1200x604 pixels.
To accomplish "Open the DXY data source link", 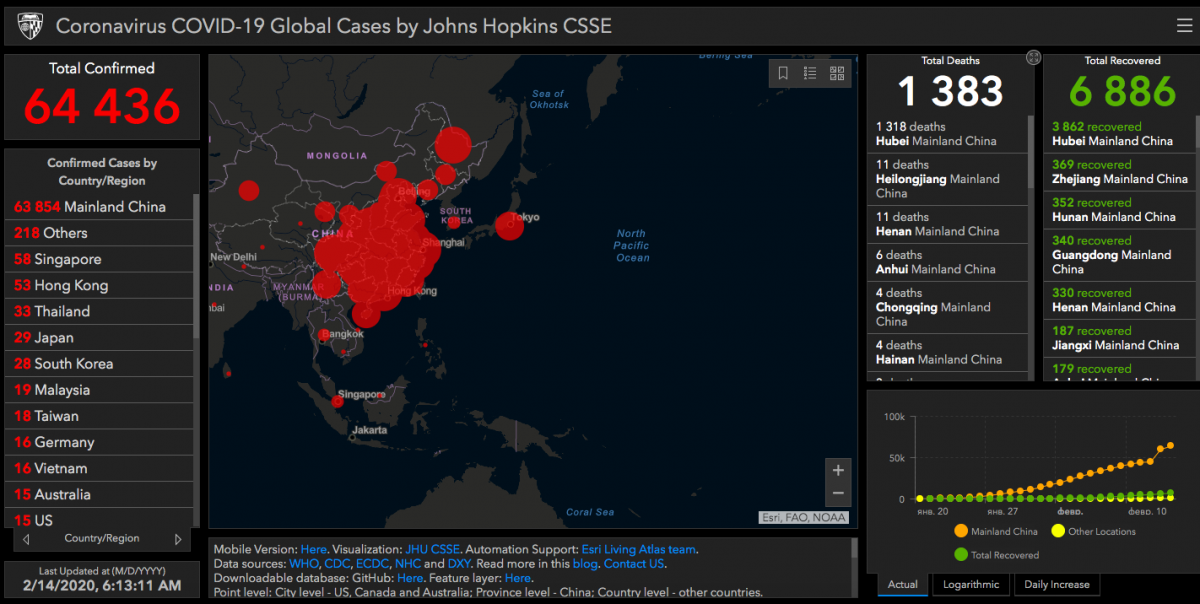I will click(459, 564).
